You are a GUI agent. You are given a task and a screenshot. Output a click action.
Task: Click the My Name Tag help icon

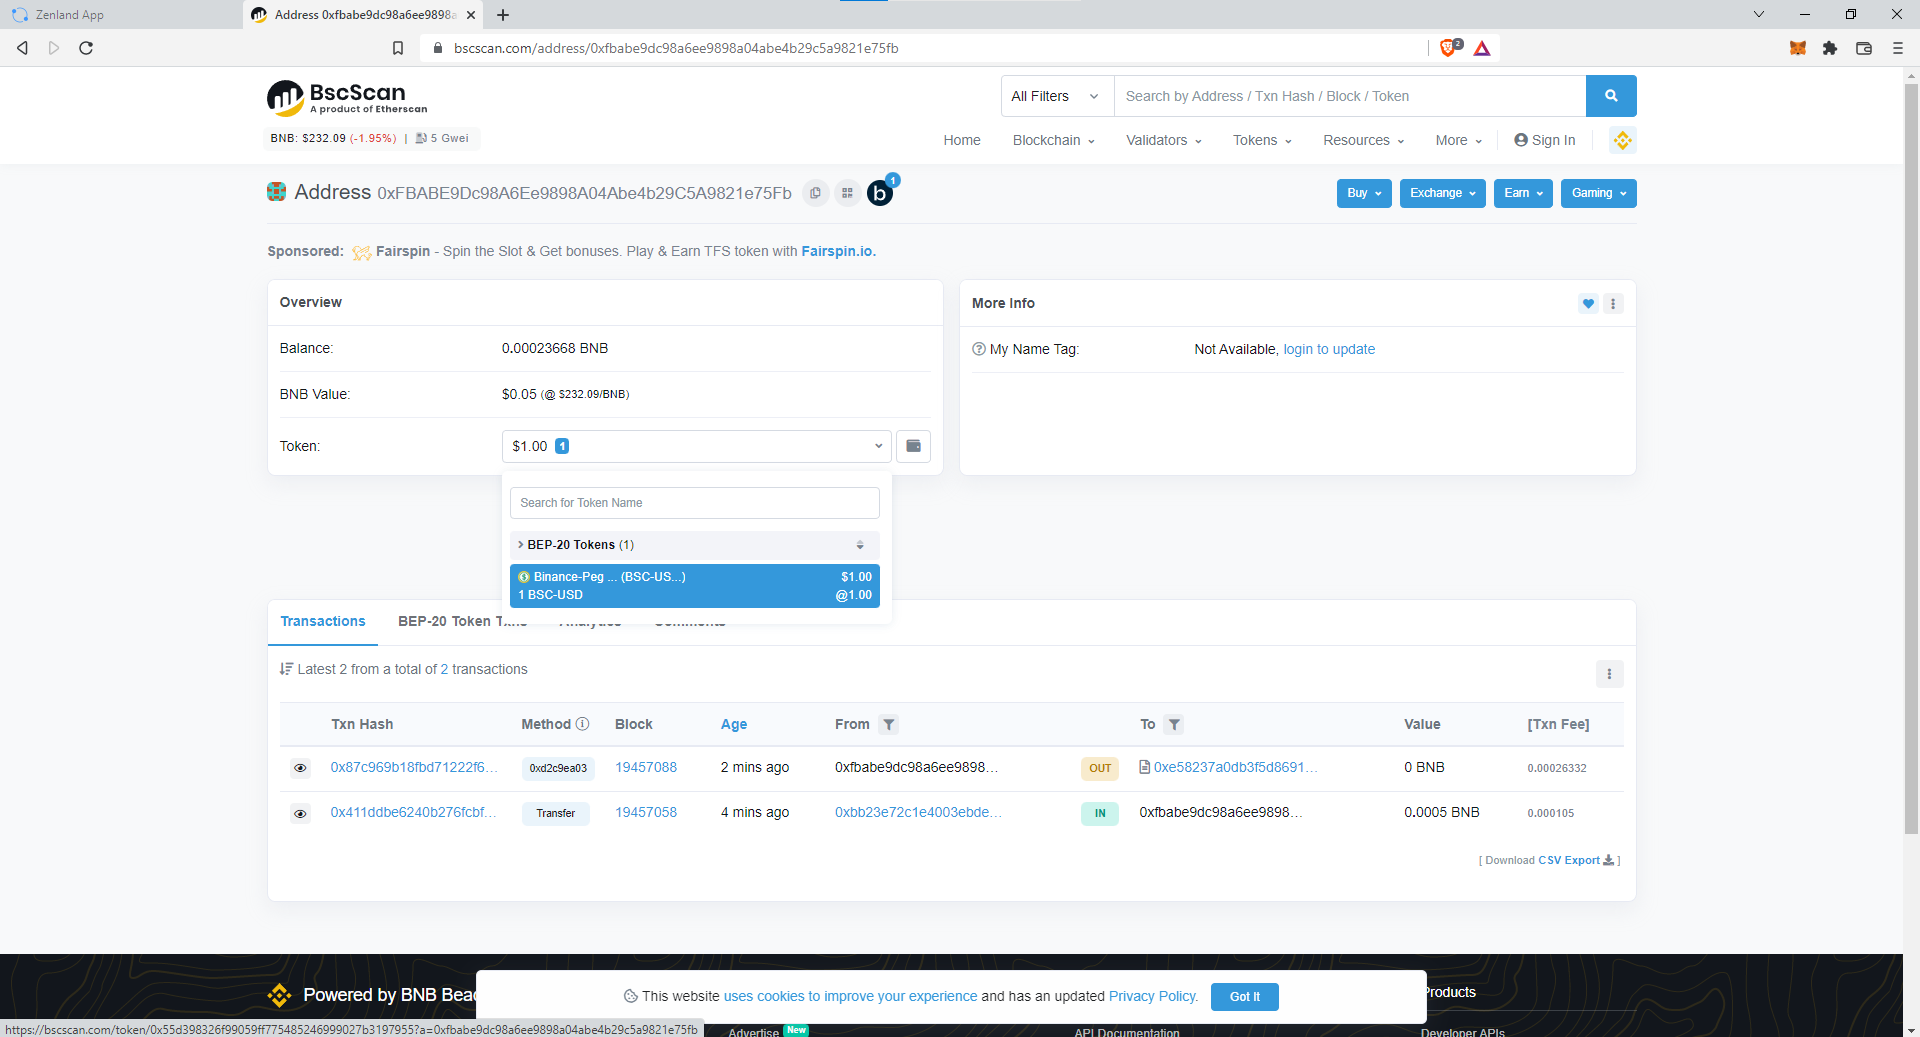pyautogui.click(x=979, y=349)
